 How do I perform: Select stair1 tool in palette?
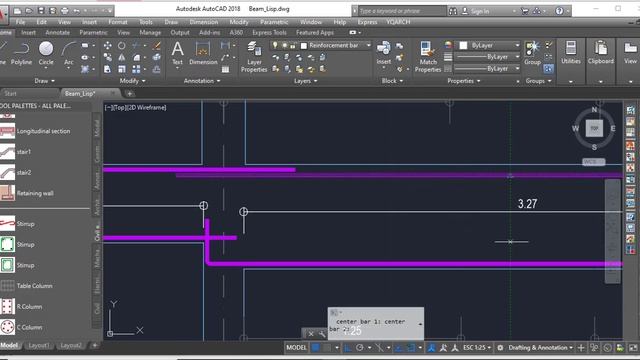(16, 152)
